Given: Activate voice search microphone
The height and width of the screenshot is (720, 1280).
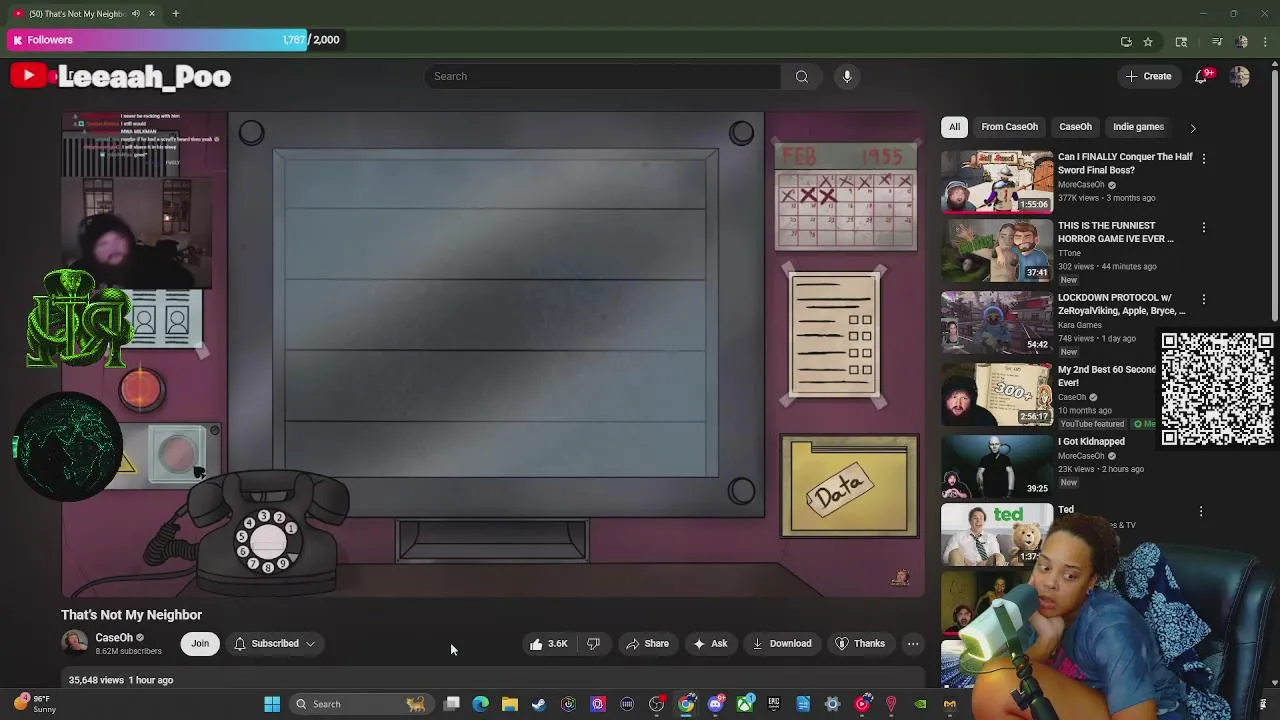Looking at the screenshot, I should point(847,76).
